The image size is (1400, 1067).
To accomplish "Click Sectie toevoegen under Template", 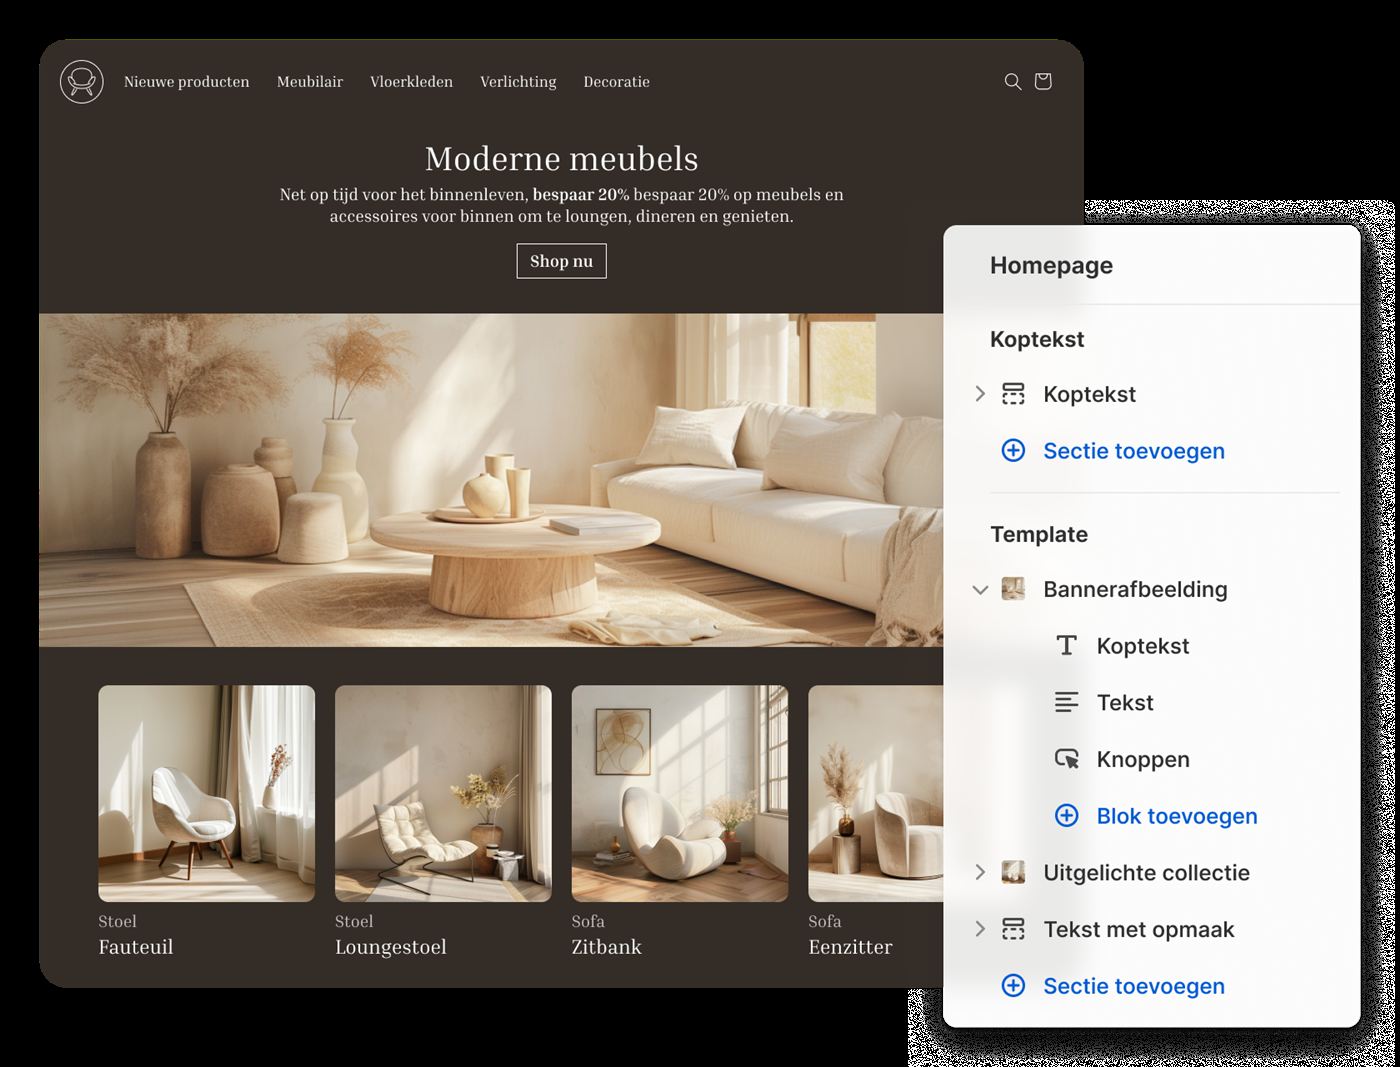I will click(1134, 986).
